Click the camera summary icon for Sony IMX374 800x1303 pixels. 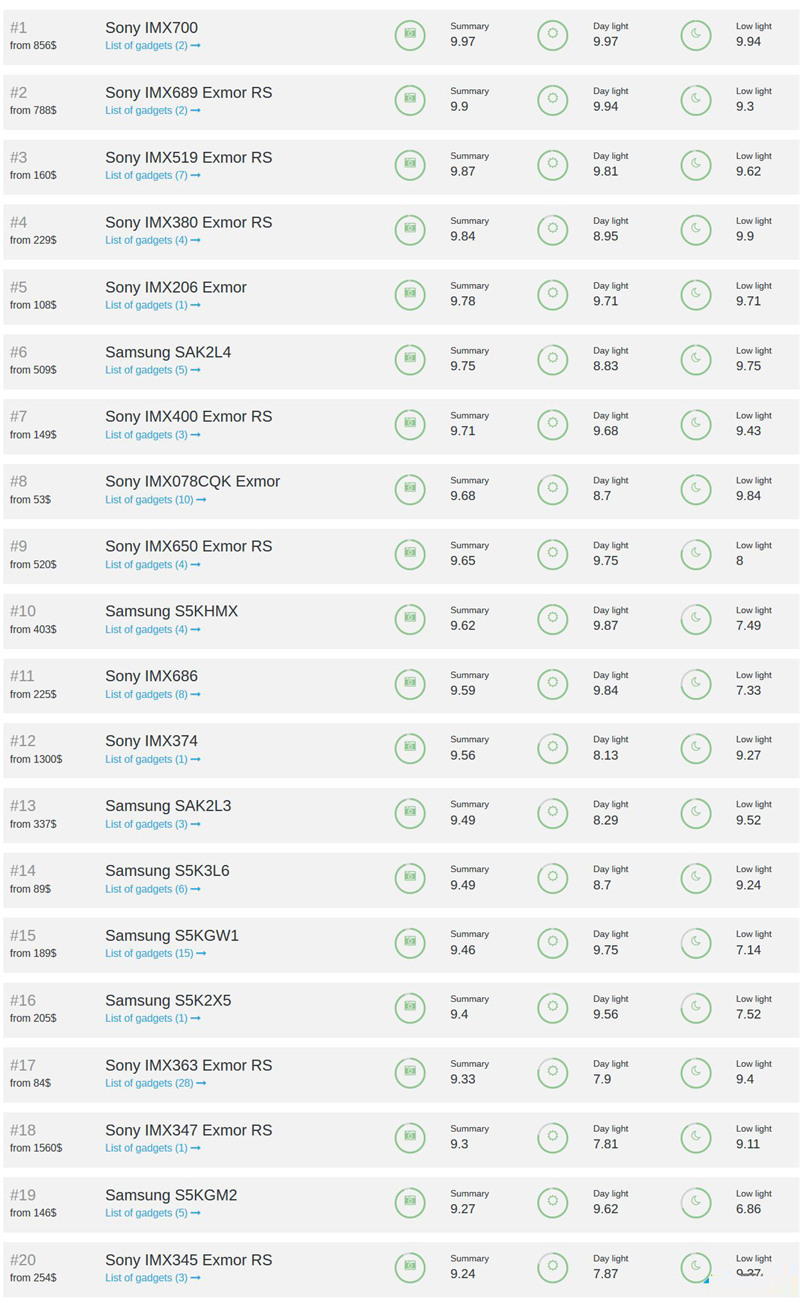[409, 748]
